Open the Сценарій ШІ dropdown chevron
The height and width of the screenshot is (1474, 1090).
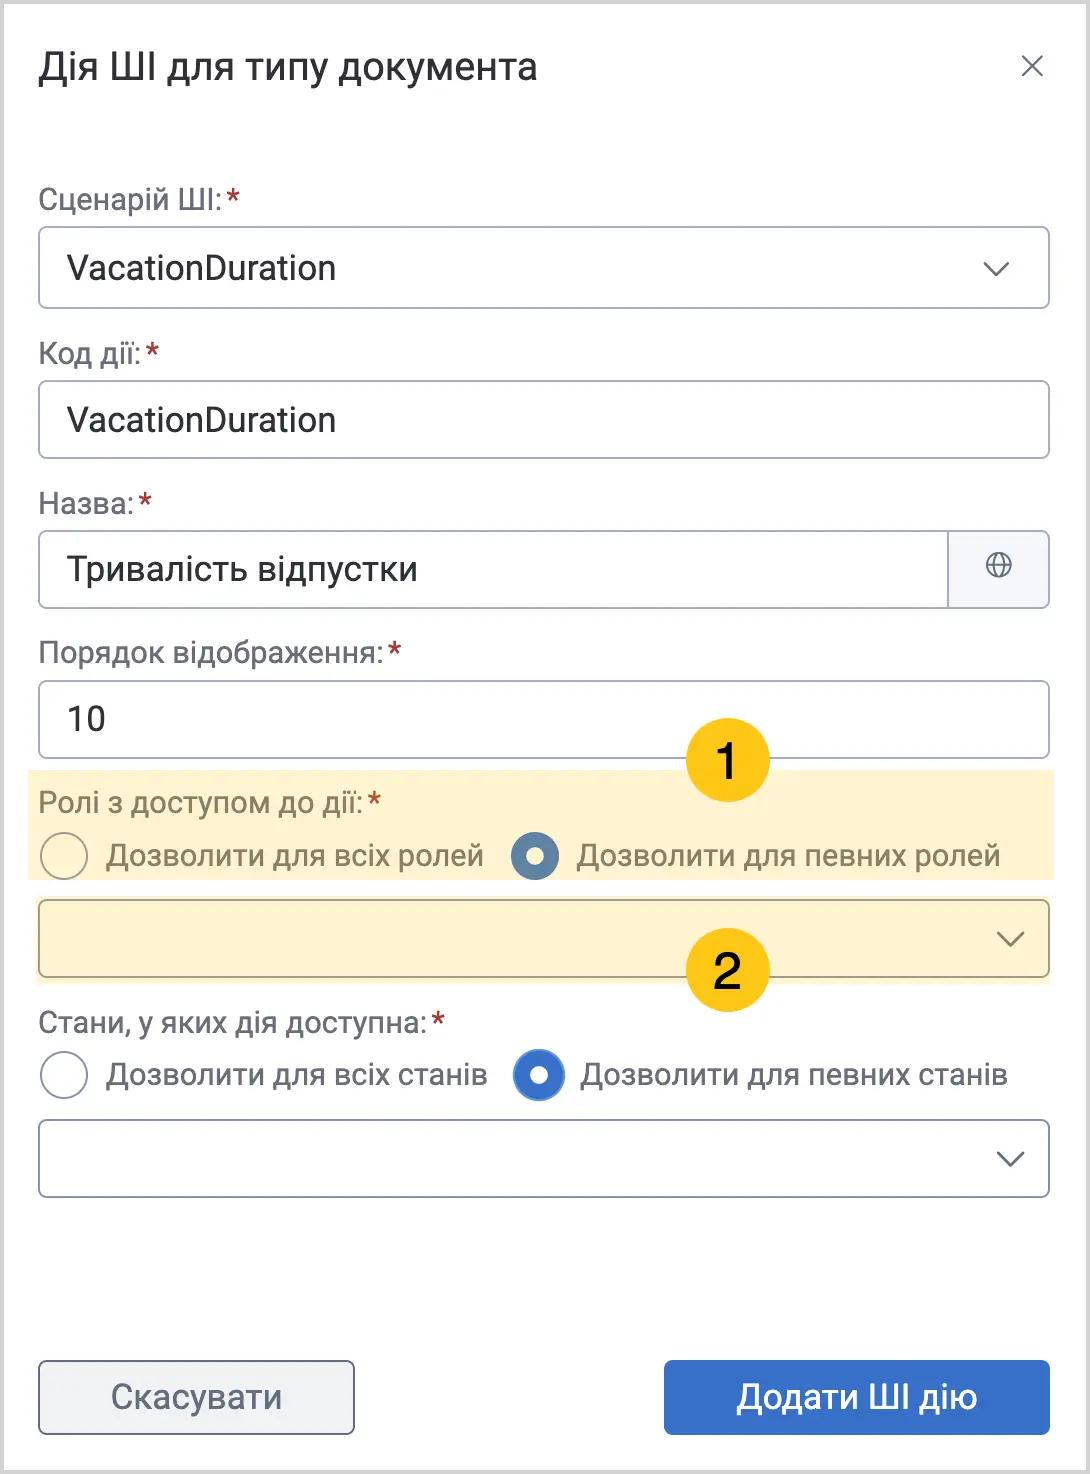[996, 269]
